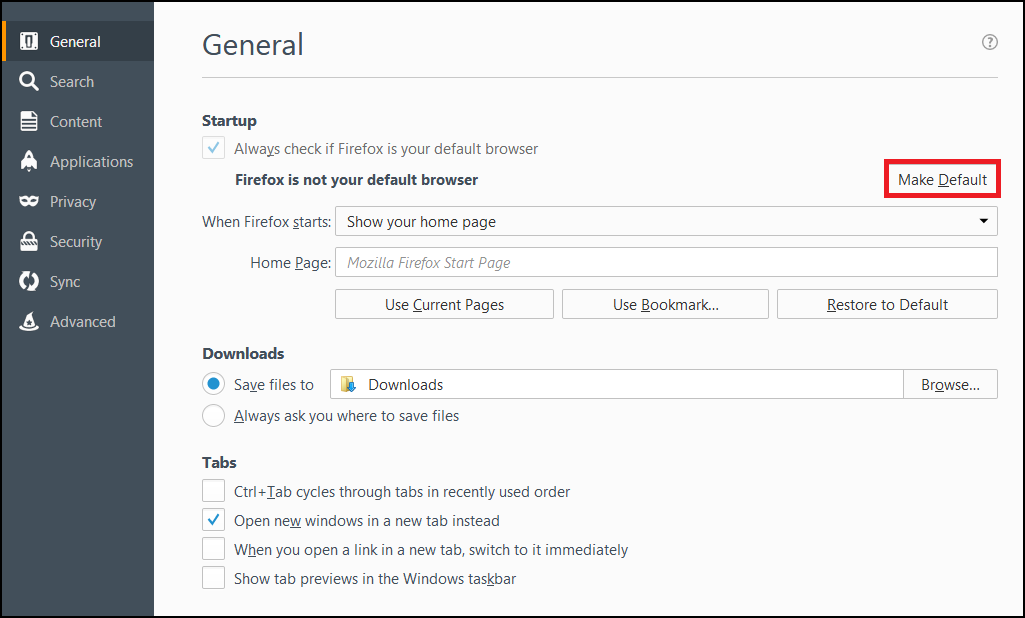Screen dimensions: 1025x618
Task: Click the 'Downloads' section heading
Action: (x=243, y=353)
